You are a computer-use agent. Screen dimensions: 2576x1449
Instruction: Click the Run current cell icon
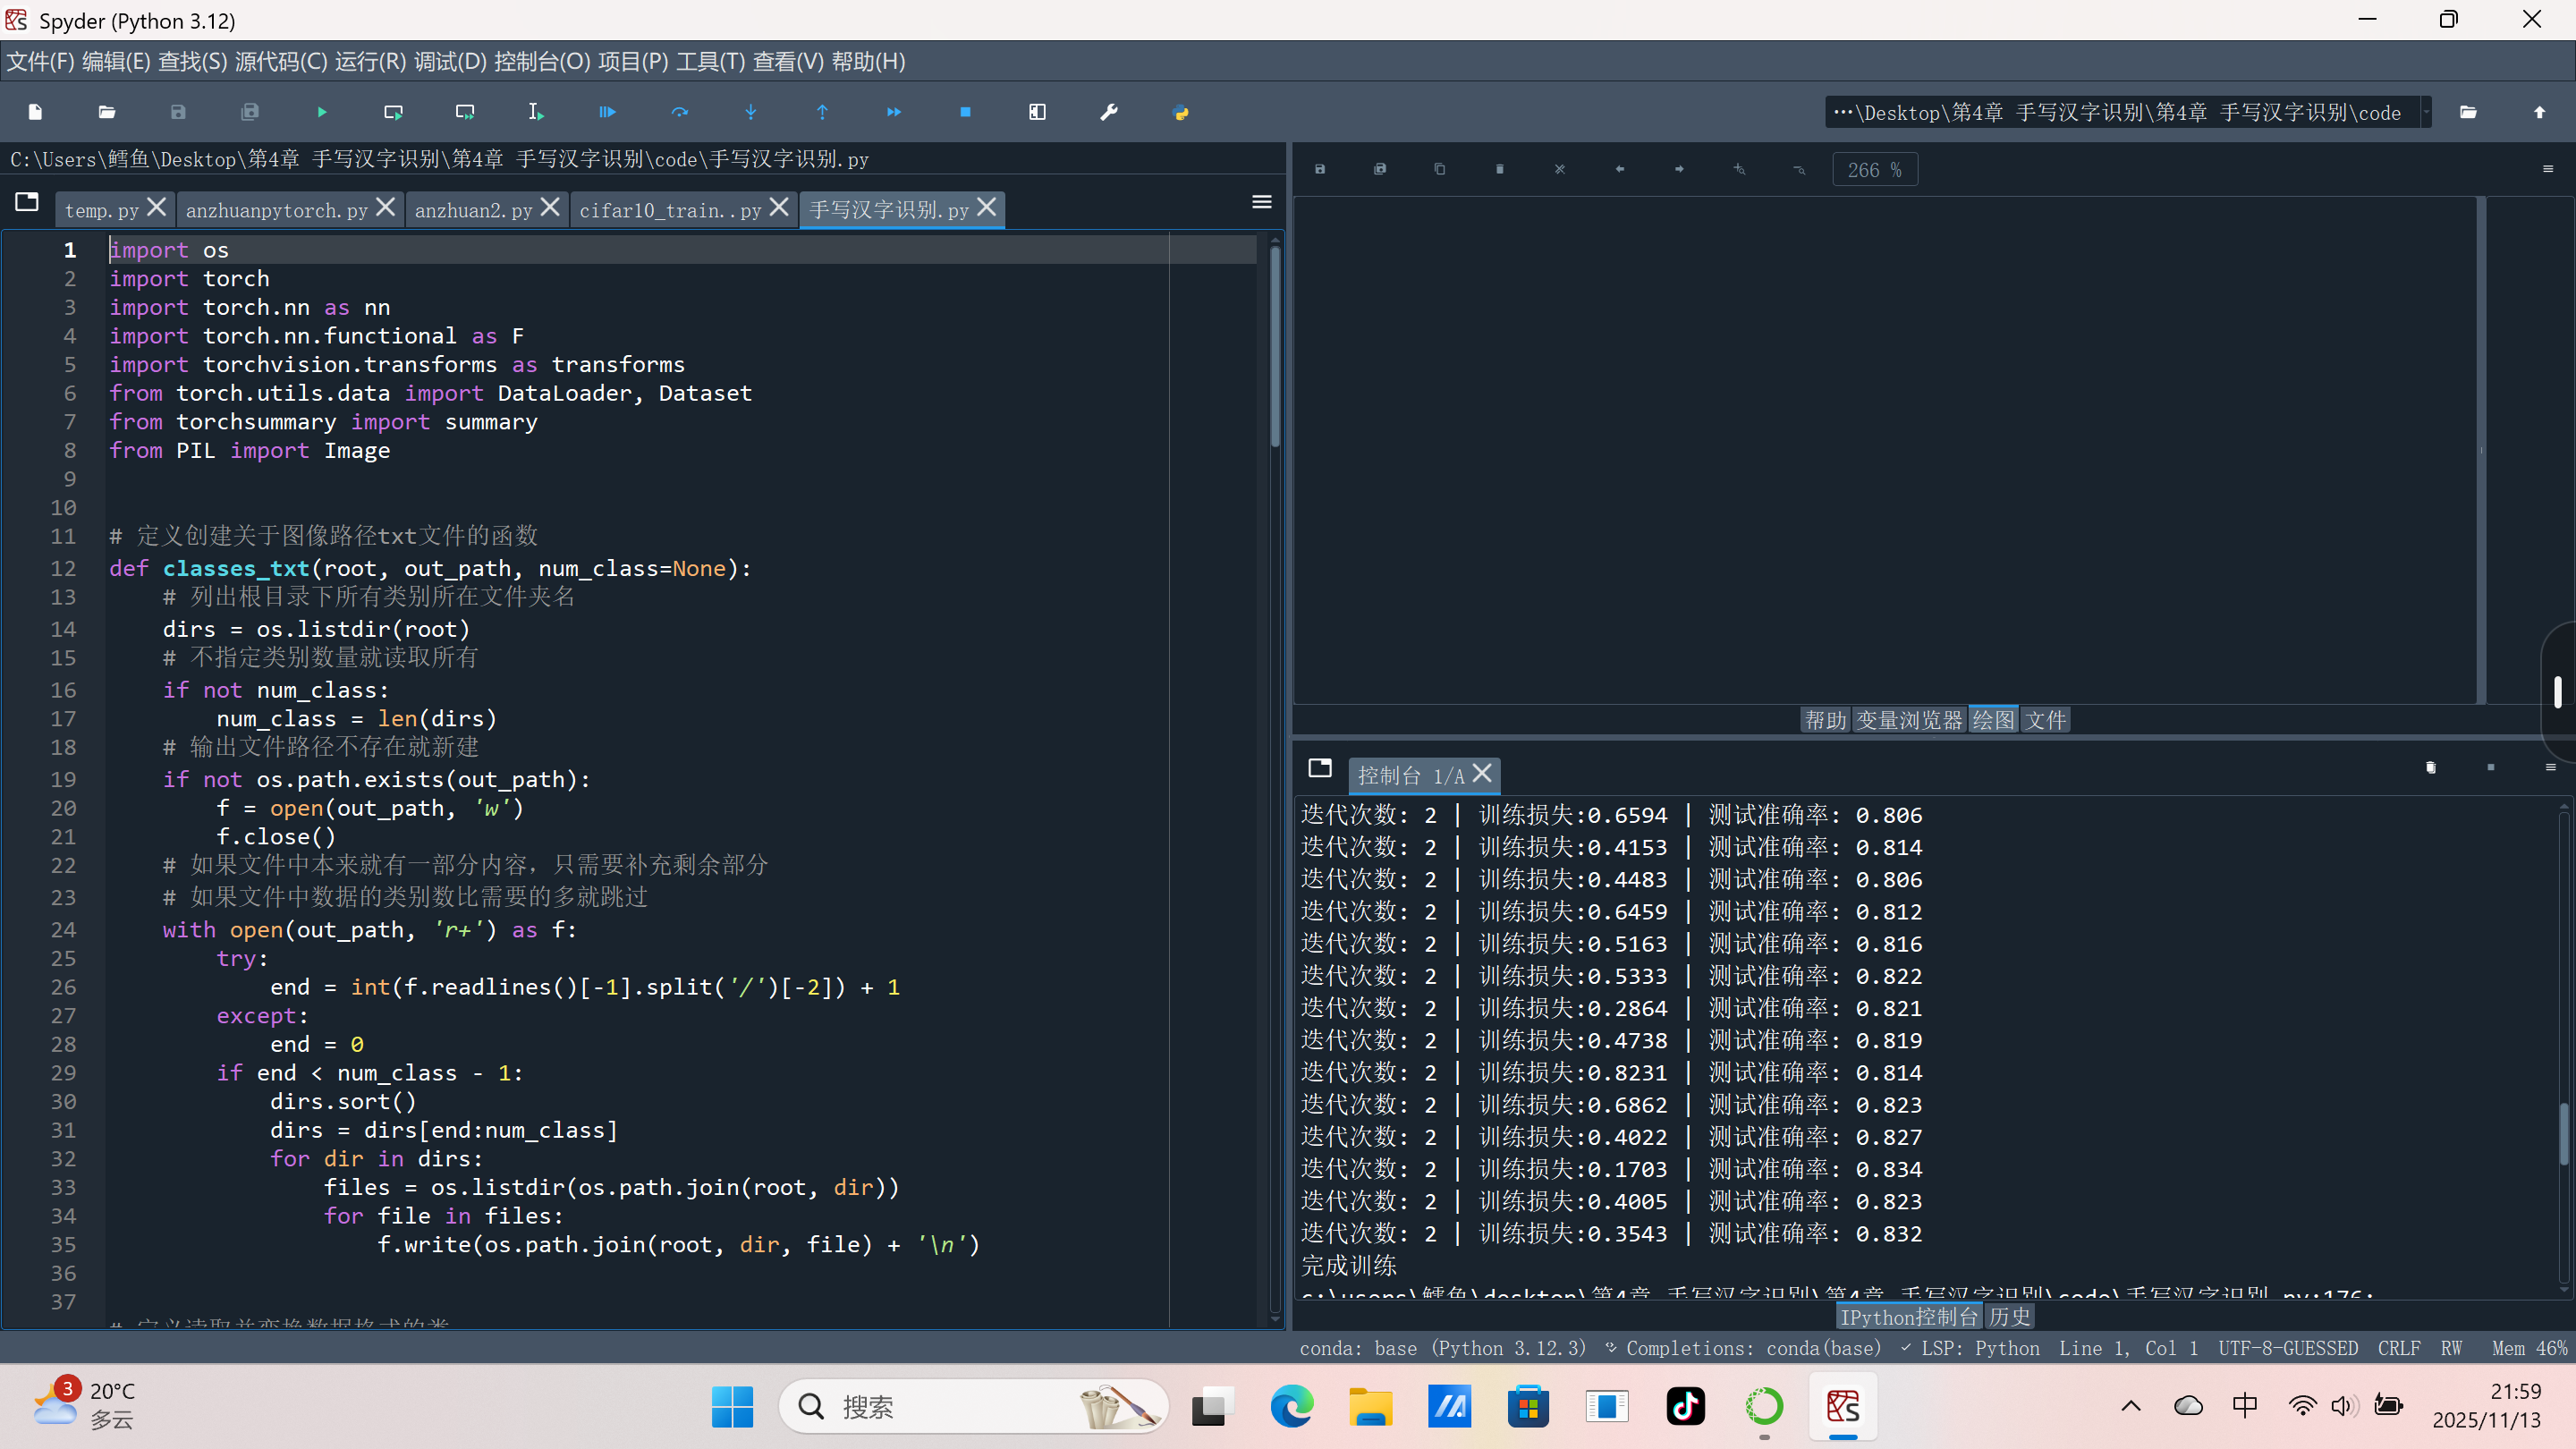(393, 112)
